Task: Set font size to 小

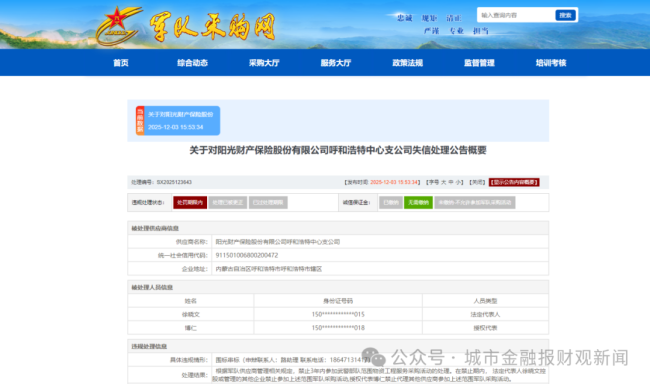Action: (458, 182)
